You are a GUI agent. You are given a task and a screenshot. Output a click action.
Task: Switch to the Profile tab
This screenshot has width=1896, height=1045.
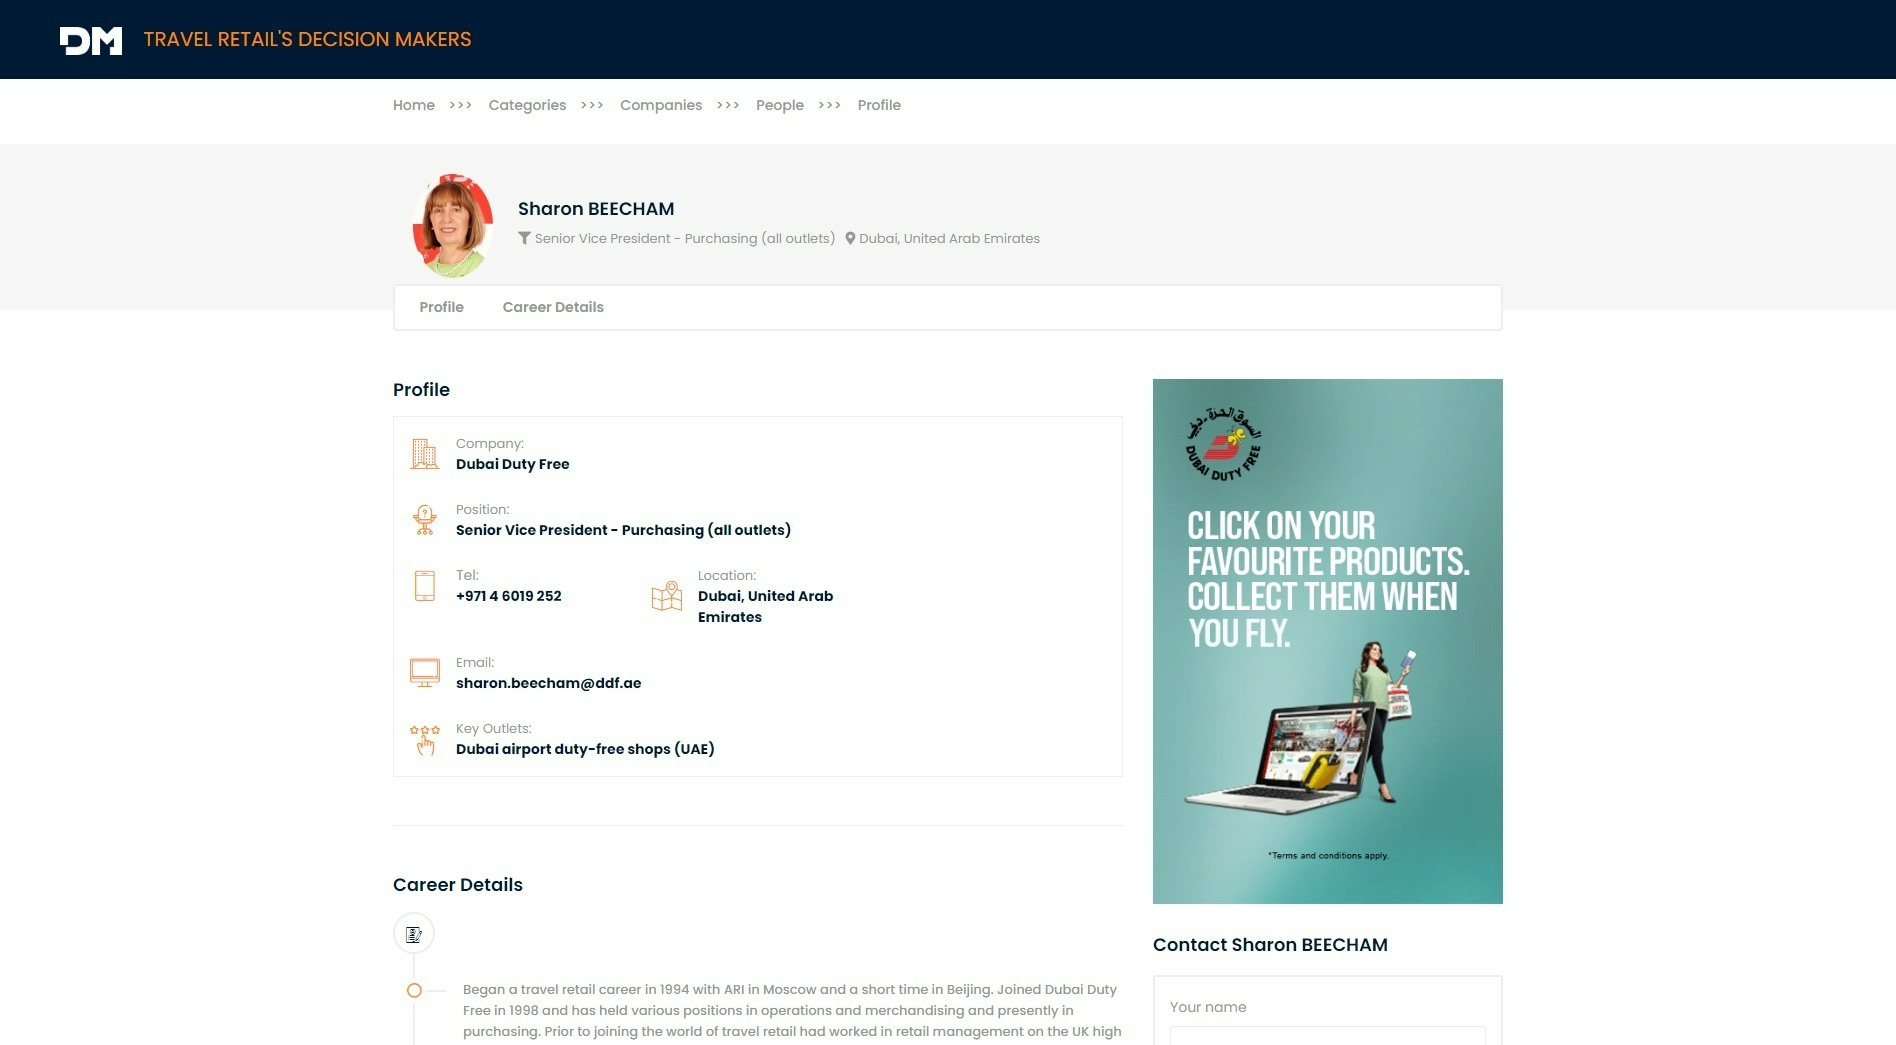[x=441, y=307]
